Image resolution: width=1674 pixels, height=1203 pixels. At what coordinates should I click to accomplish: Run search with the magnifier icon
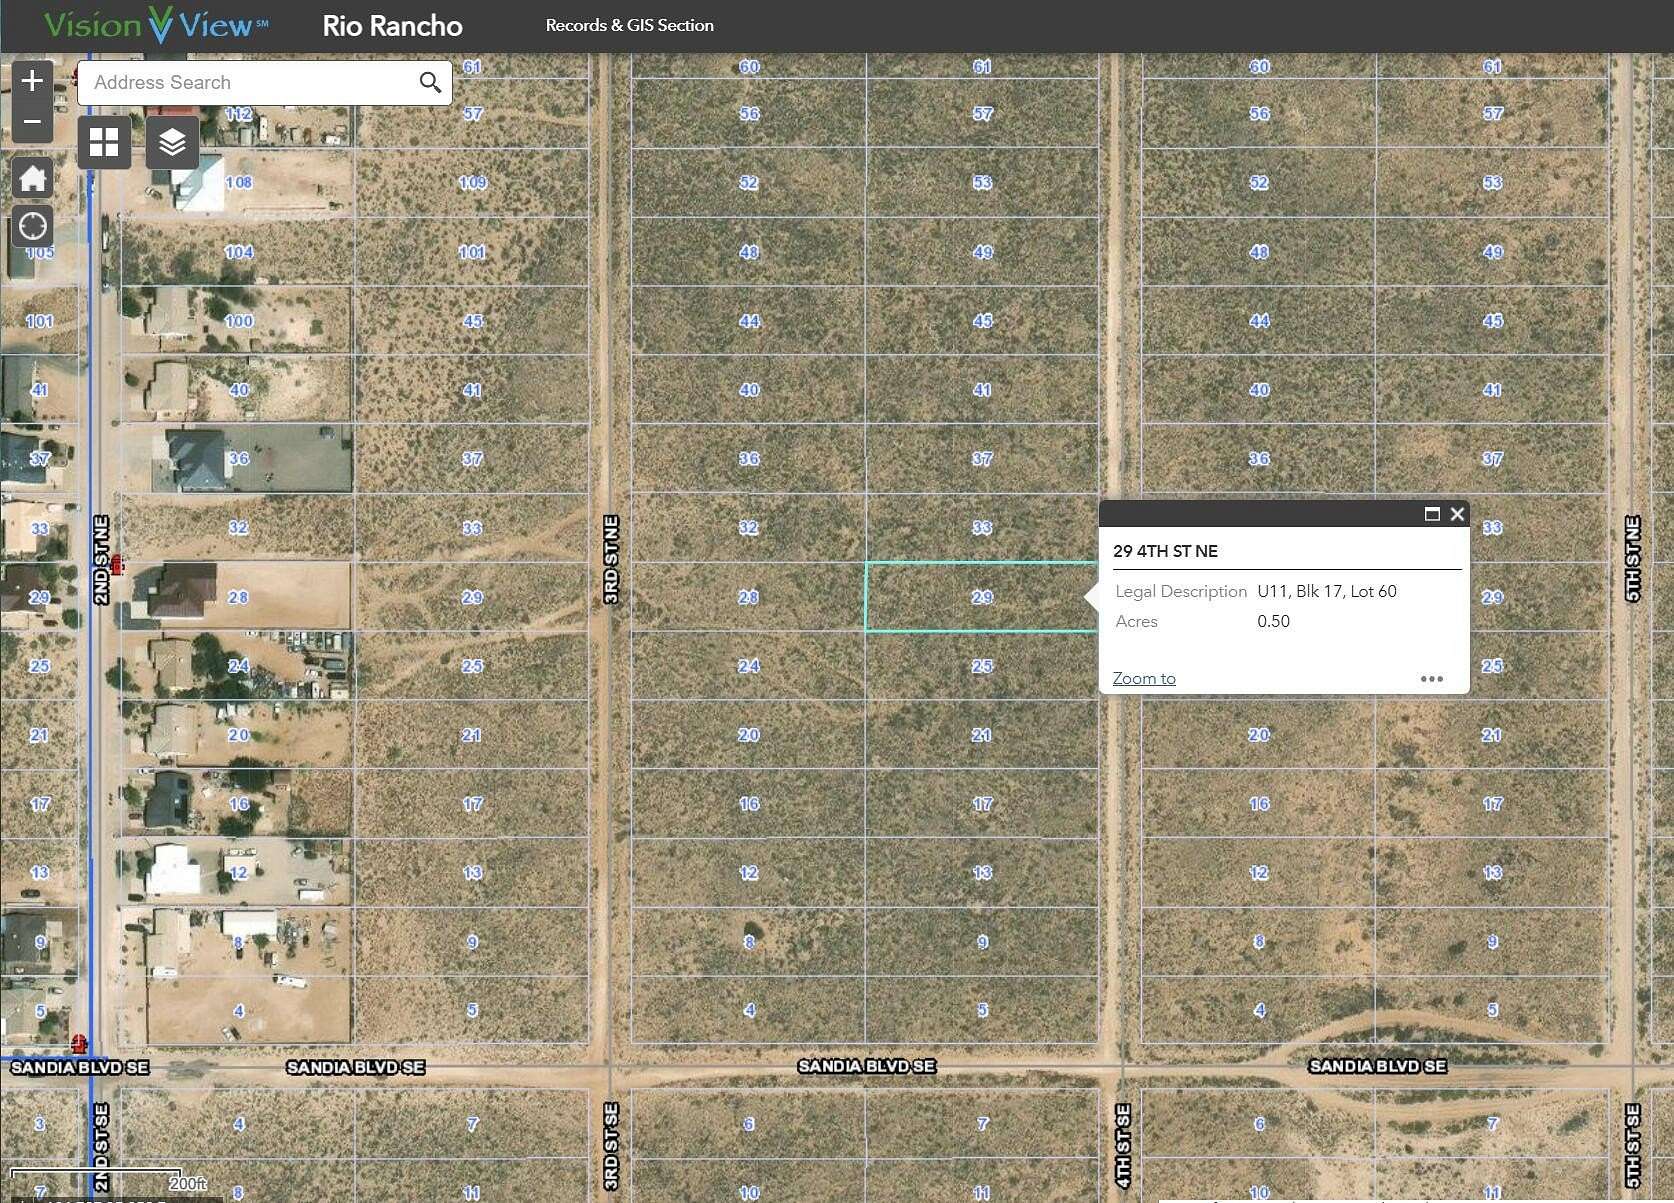430,82
